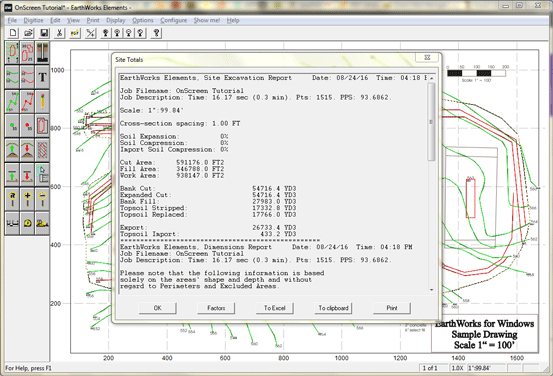Image resolution: width=553 pixels, height=376 pixels.
Task: Click the 'Bank Cut: 54716.4 YD3' line
Action: [208, 188]
